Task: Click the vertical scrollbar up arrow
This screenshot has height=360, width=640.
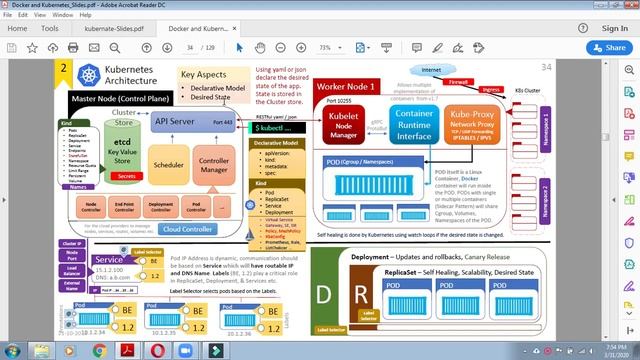Action: coord(606,64)
